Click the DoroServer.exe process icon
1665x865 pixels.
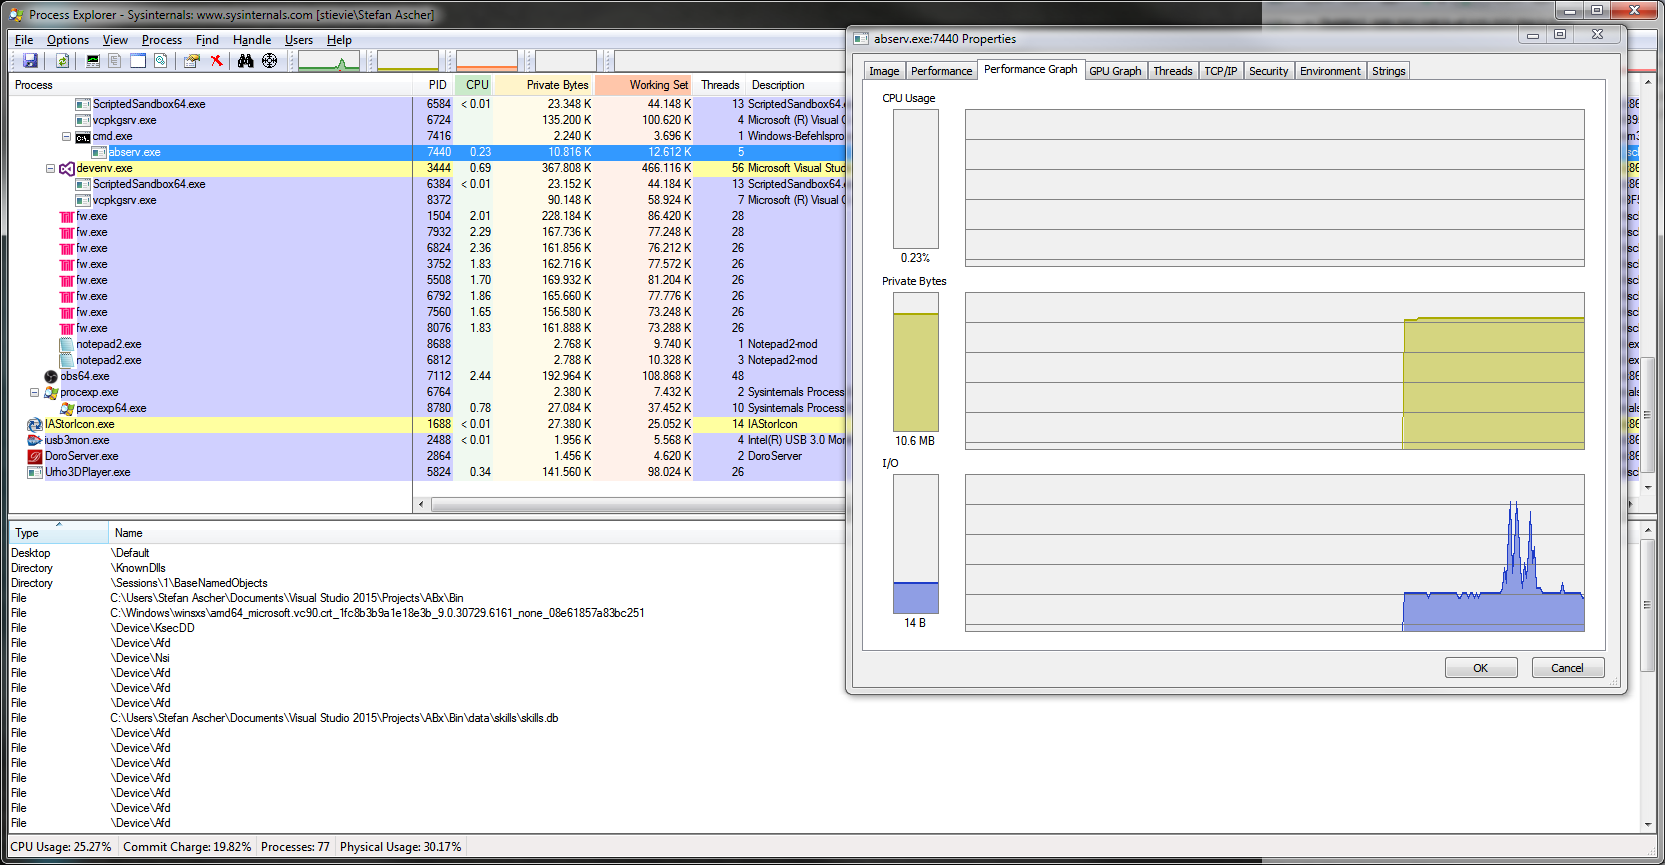click(35, 456)
